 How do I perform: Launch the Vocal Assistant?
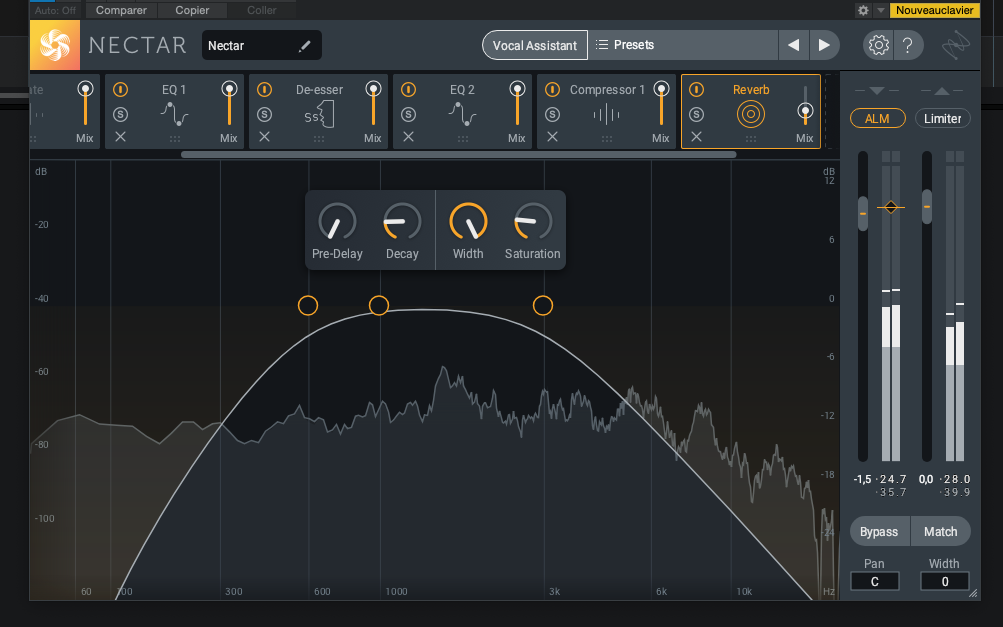[534, 44]
